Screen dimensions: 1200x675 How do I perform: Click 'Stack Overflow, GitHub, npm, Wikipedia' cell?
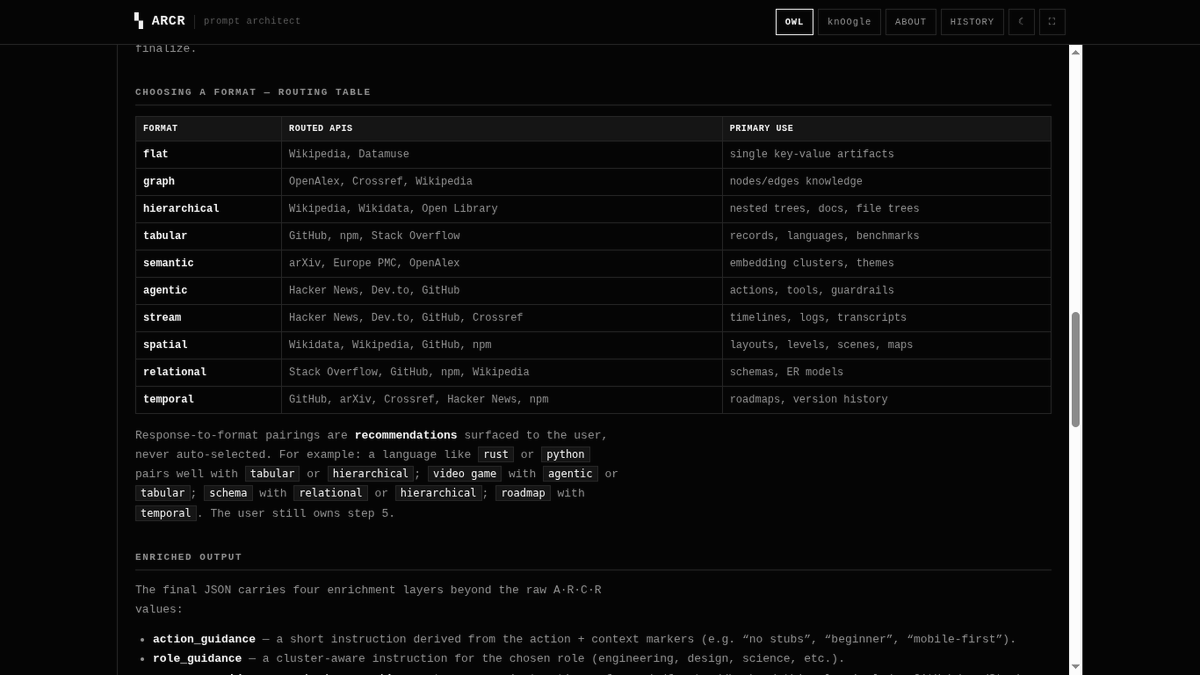click(x=502, y=372)
